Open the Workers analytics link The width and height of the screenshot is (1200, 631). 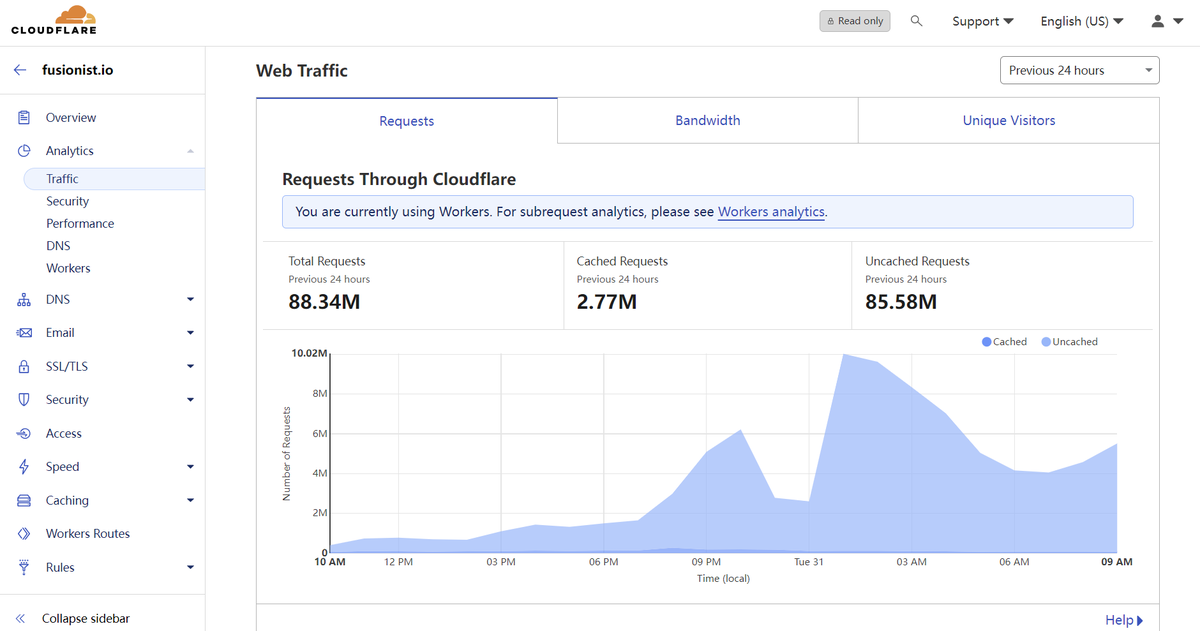[771, 212]
